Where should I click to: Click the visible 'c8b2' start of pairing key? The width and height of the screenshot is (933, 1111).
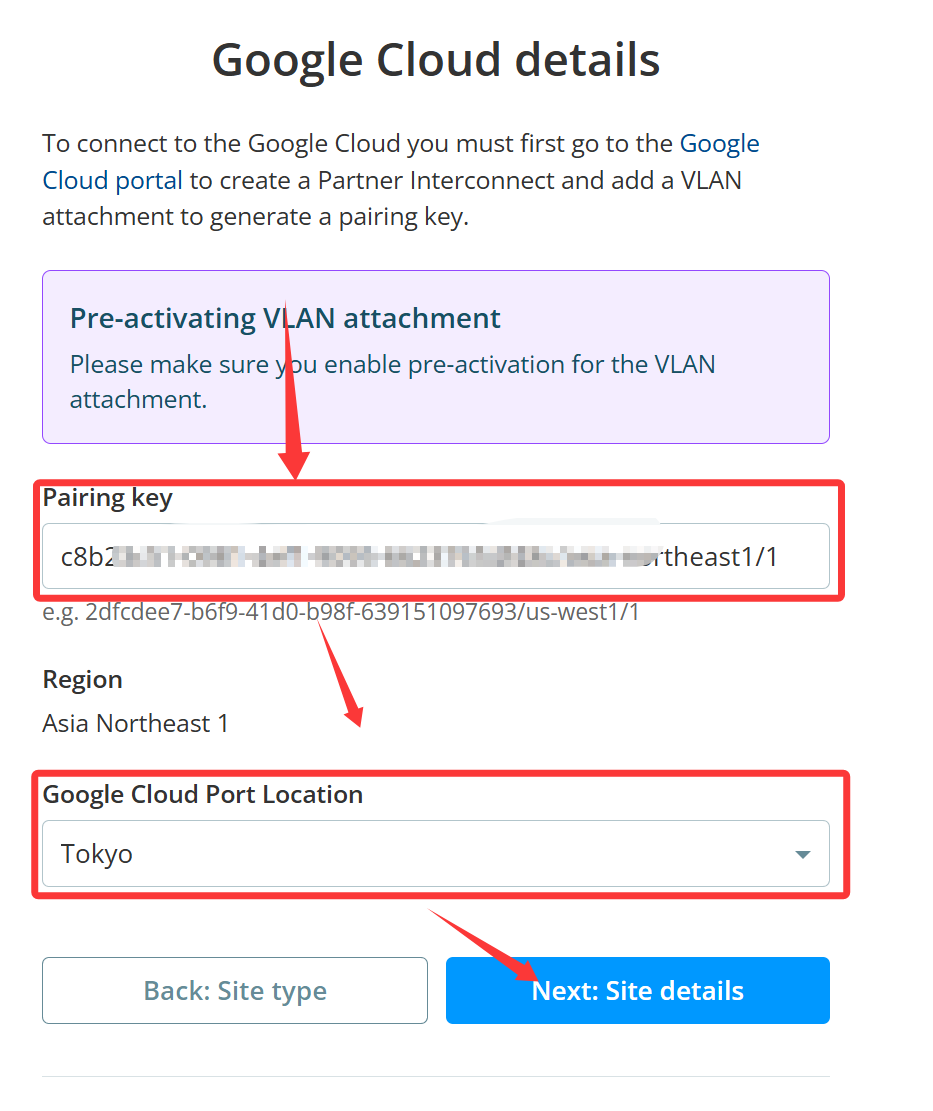pos(87,557)
